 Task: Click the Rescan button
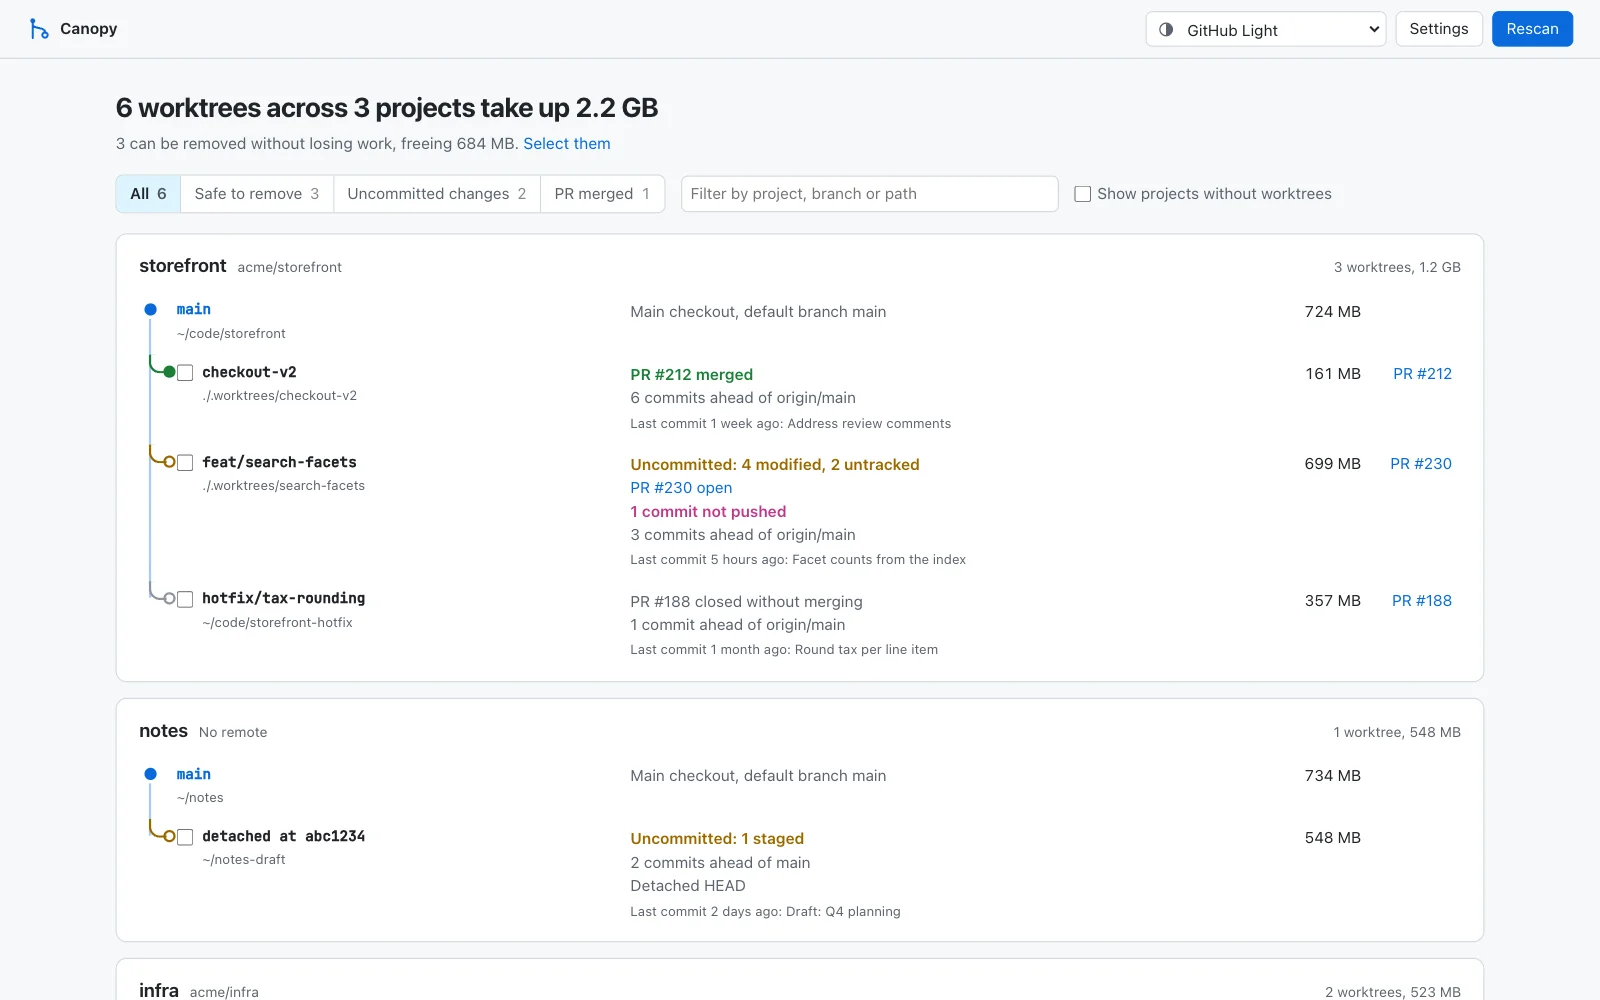(x=1532, y=29)
